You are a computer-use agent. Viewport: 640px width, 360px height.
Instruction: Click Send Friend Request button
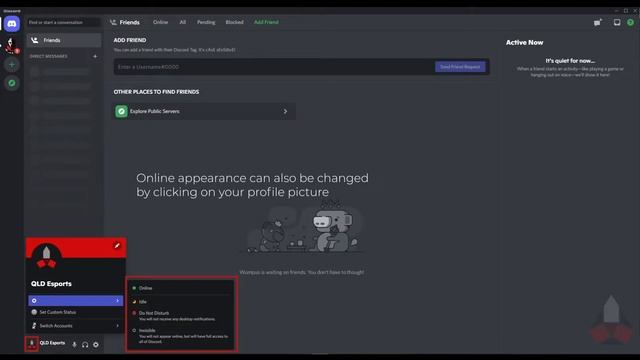(x=460, y=67)
